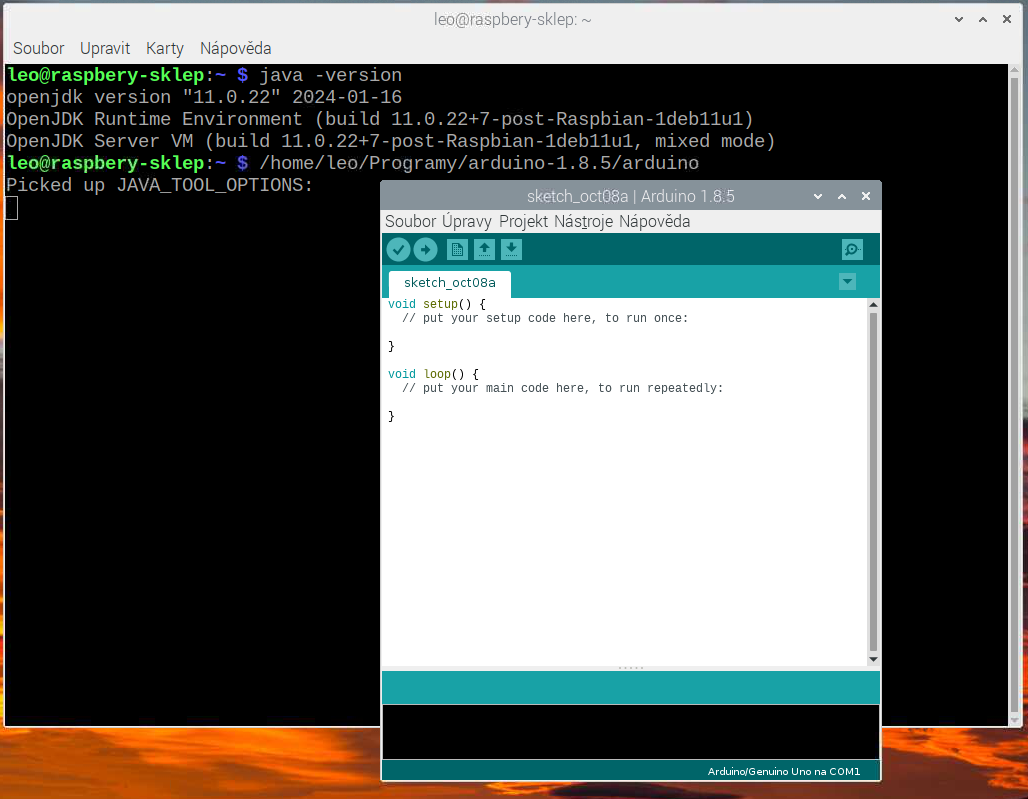Screen dimensions: 1028x799
Task: Click the arduino-1.8.5/arduino command path
Action: click(479, 163)
